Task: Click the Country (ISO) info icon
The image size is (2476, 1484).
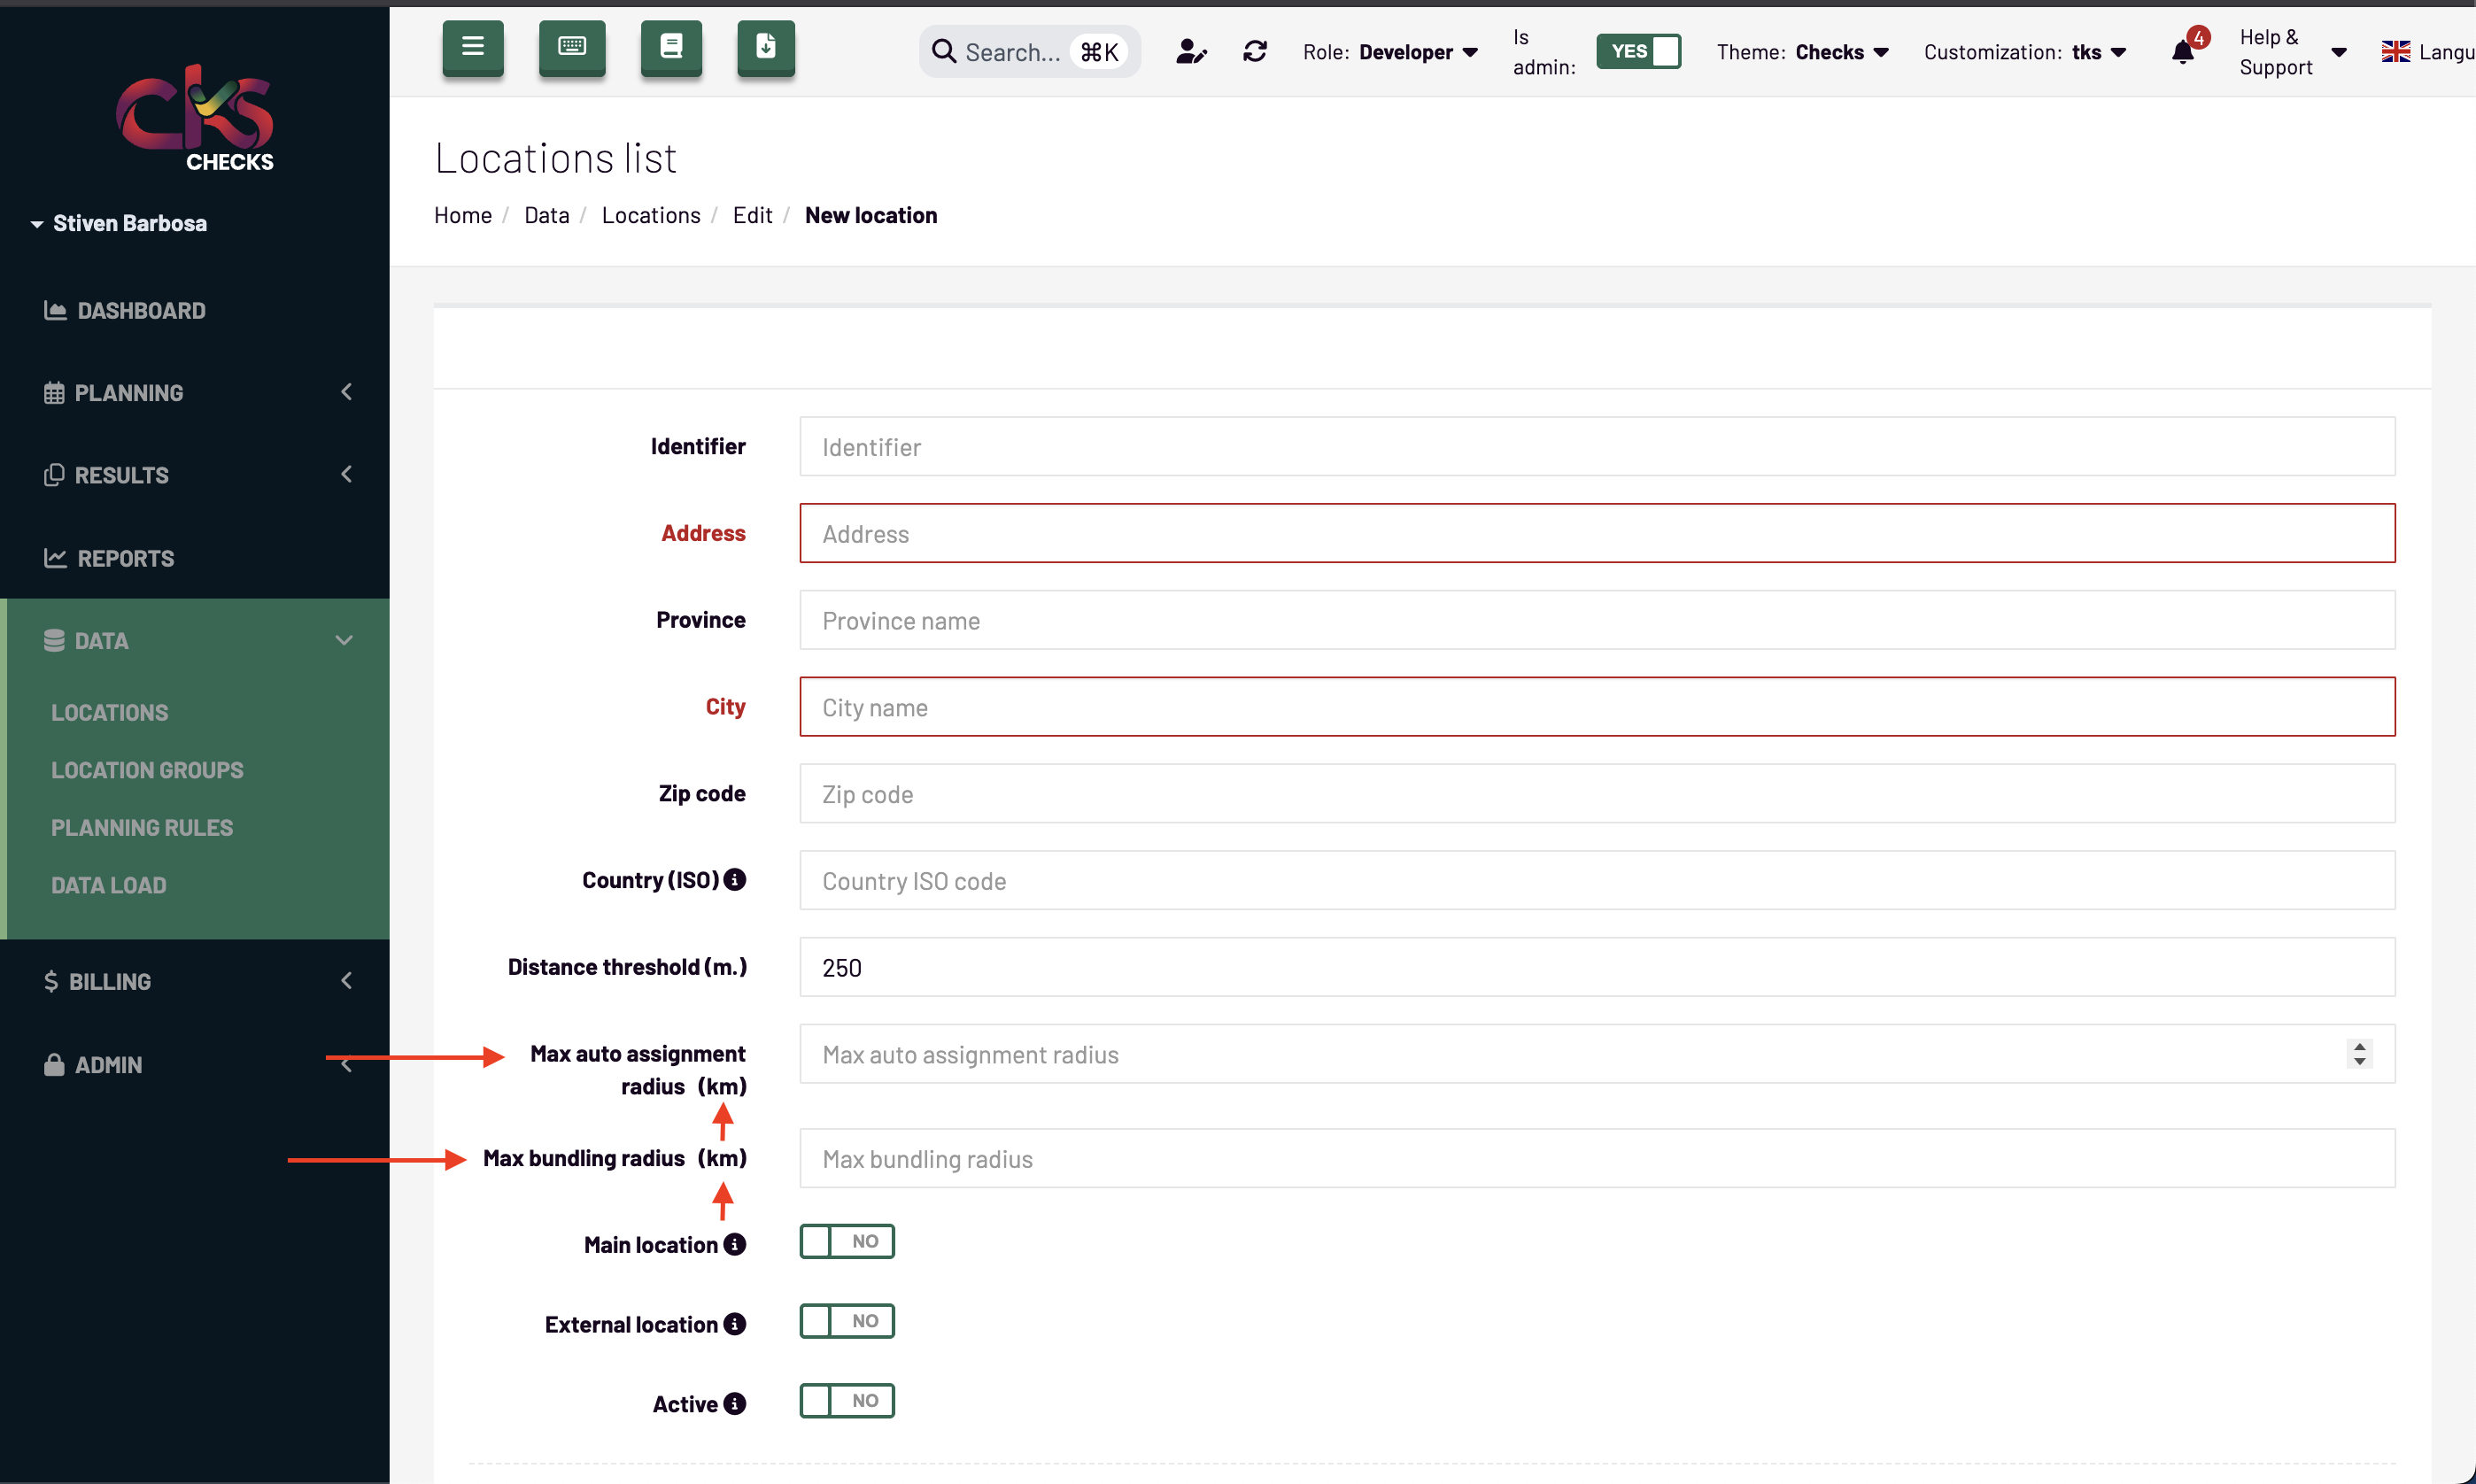Action: click(735, 880)
